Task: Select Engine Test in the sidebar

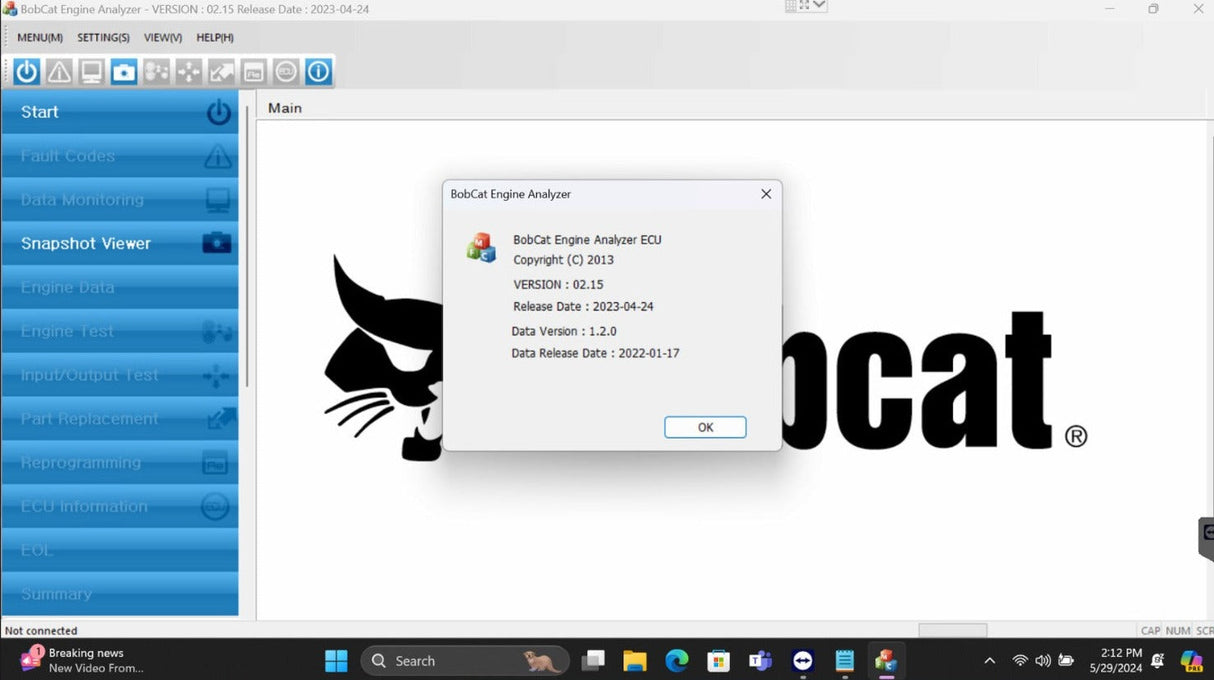Action: tap(120, 331)
